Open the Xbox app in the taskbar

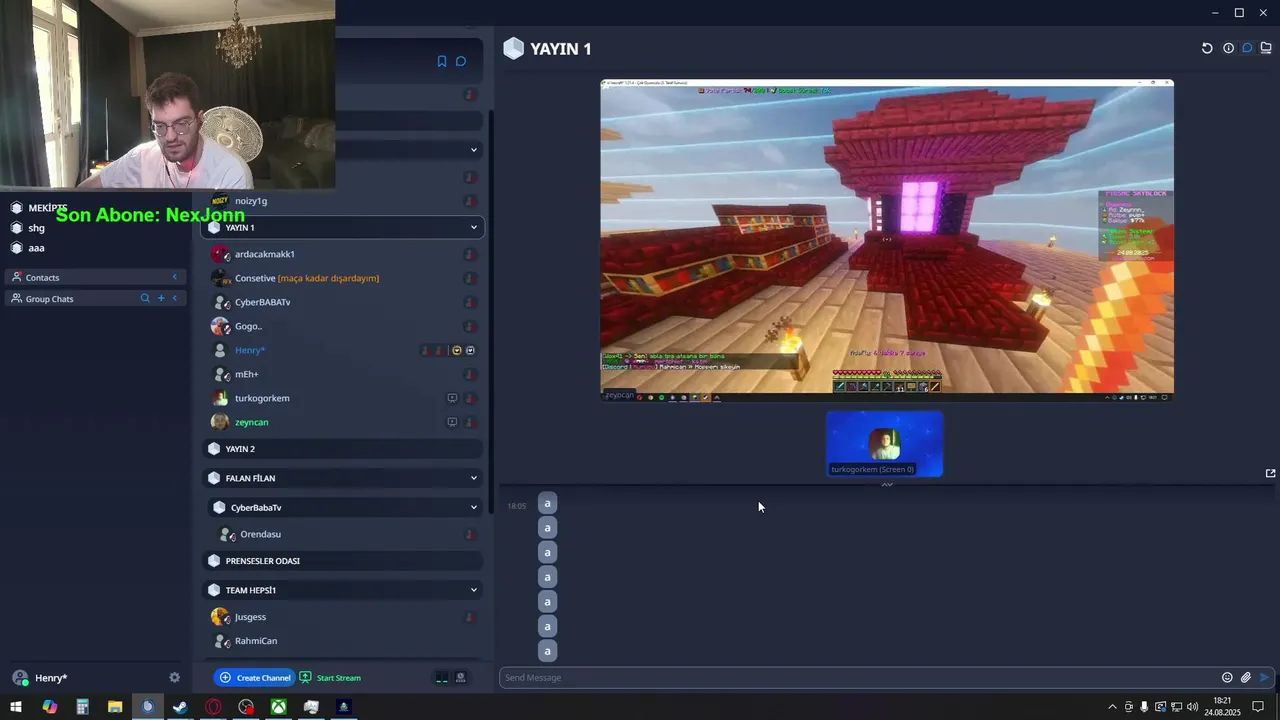coord(279,707)
